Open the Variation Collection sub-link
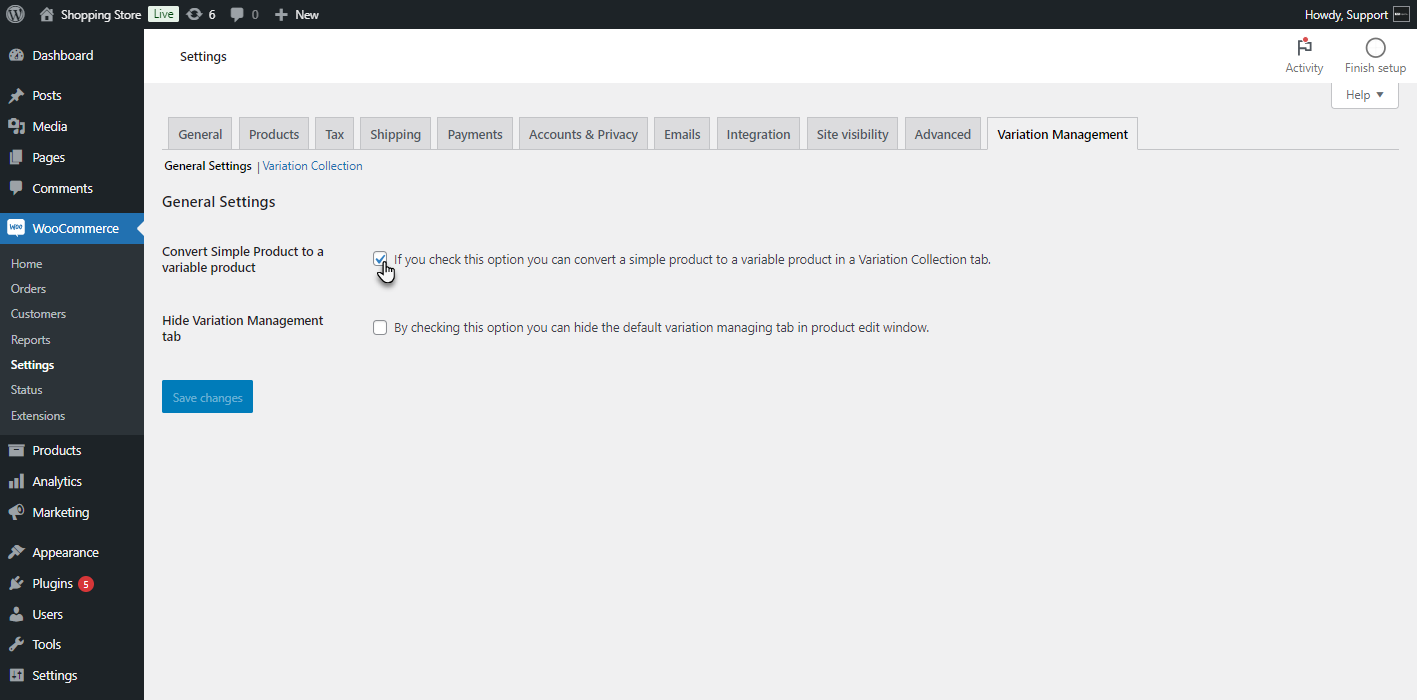 313,166
